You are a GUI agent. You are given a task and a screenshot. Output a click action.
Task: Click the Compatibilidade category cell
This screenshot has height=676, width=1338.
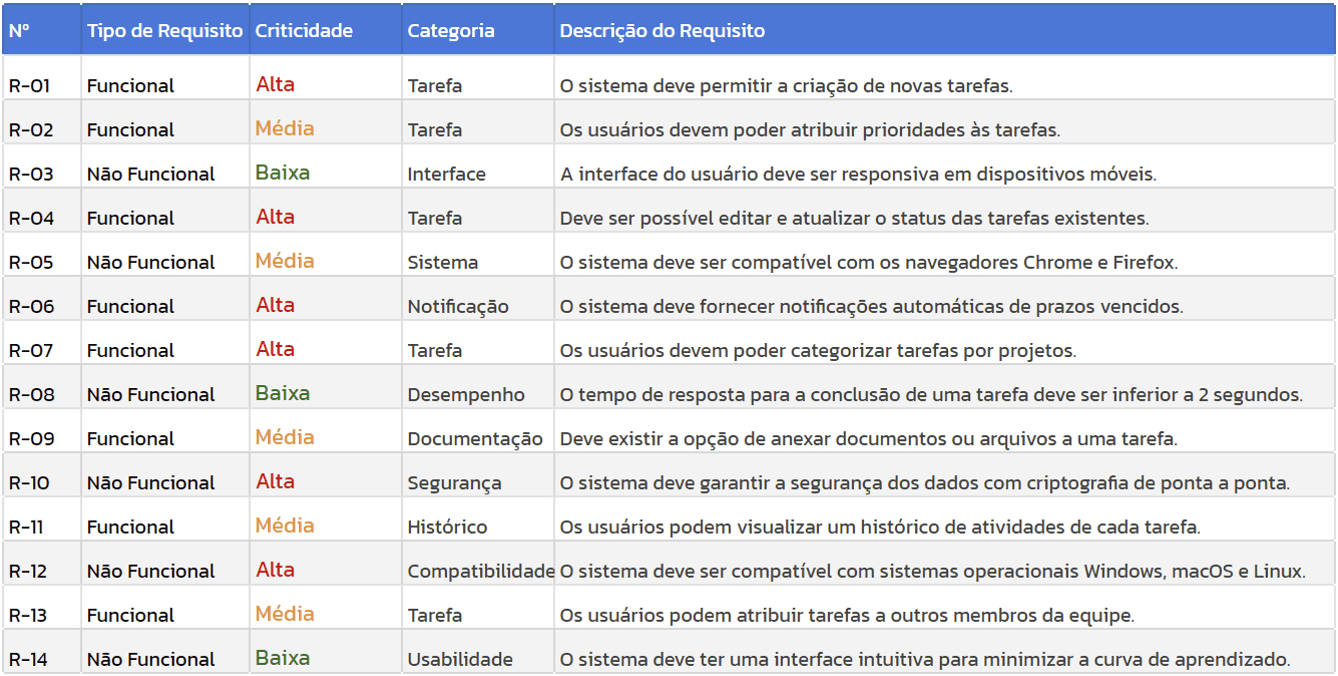coord(477,570)
